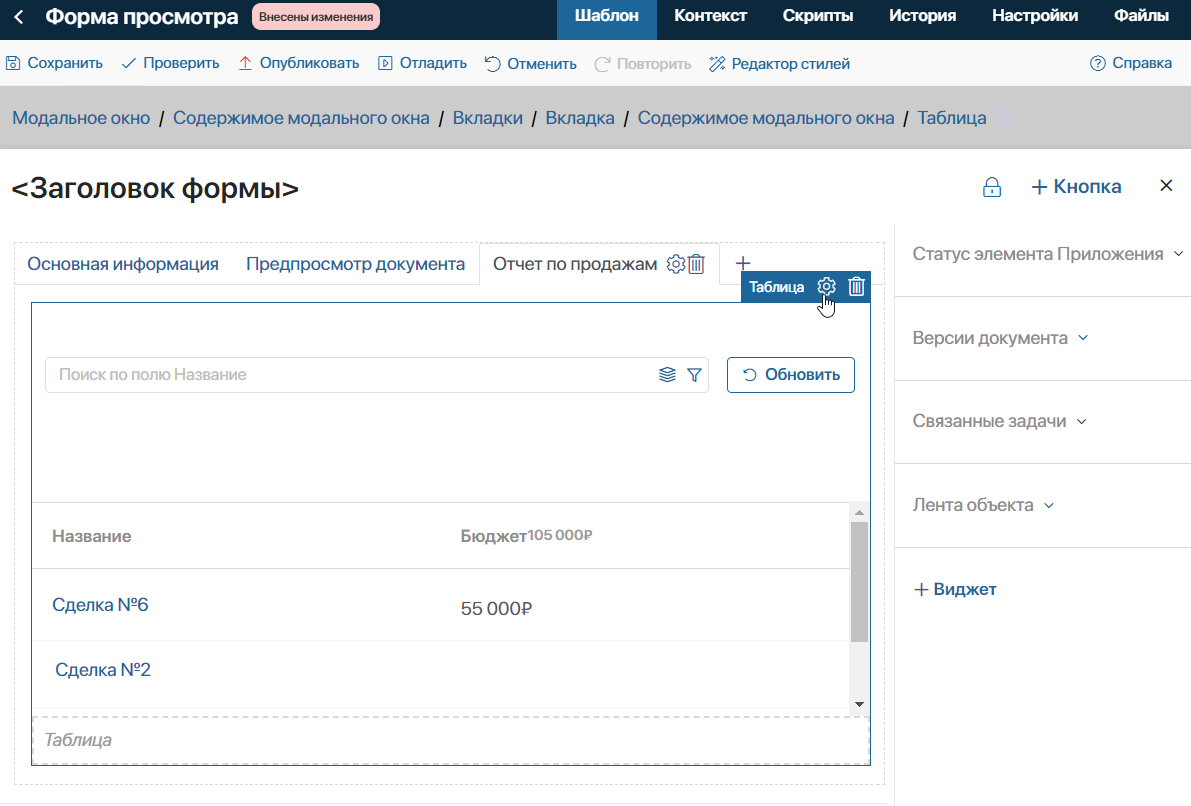This screenshot has width=1191, height=806.
Task: Click the Модальное окно breadcrumb
Action: (x=81, y=118)
